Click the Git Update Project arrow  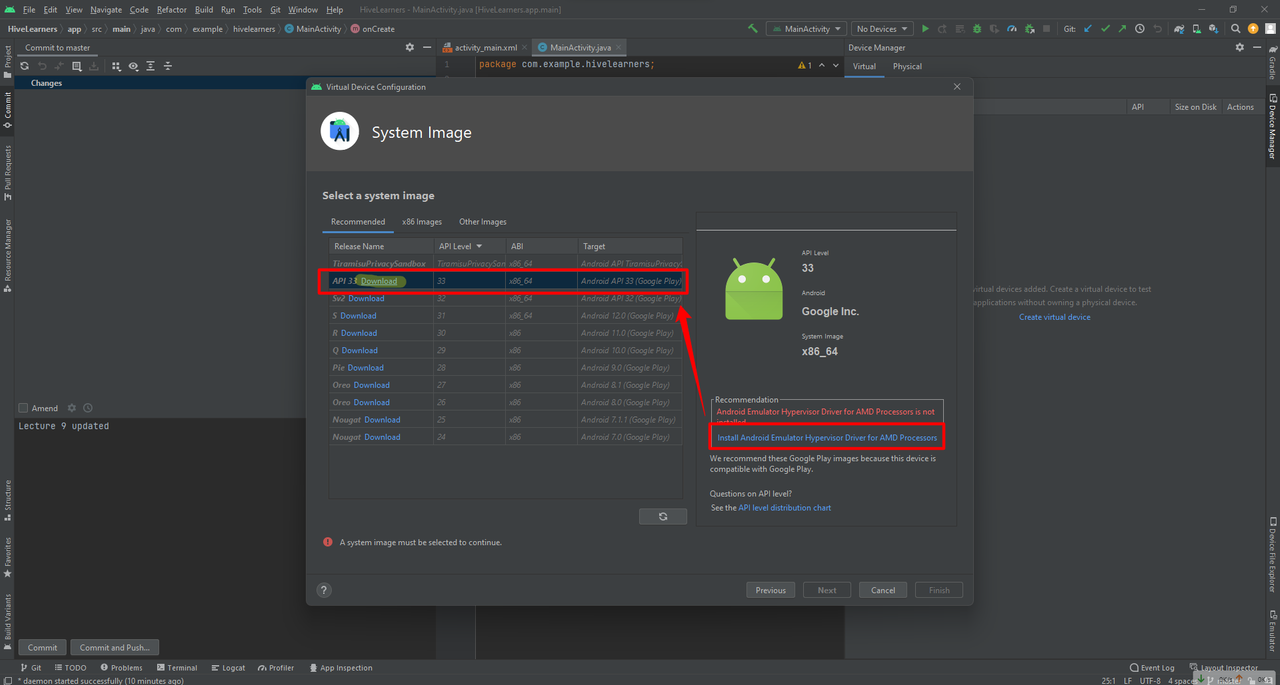[x=1088, y=29]
